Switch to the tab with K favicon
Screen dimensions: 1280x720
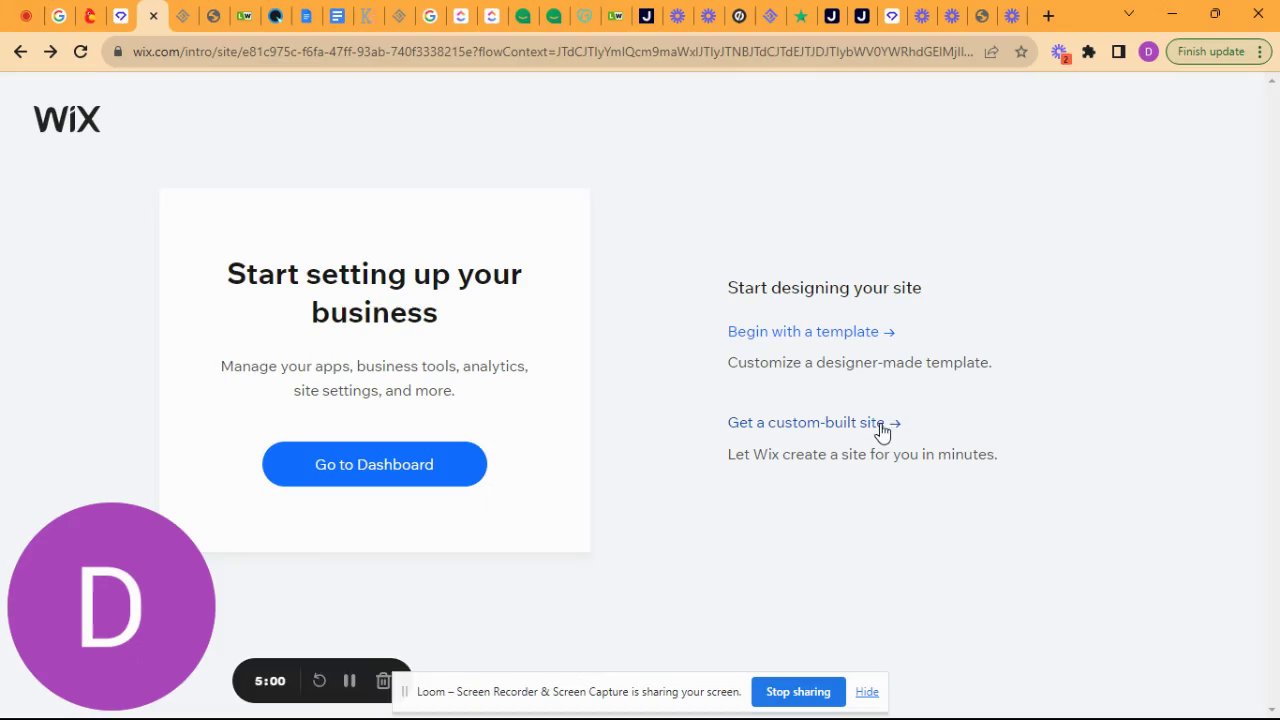tap(367, 16)
